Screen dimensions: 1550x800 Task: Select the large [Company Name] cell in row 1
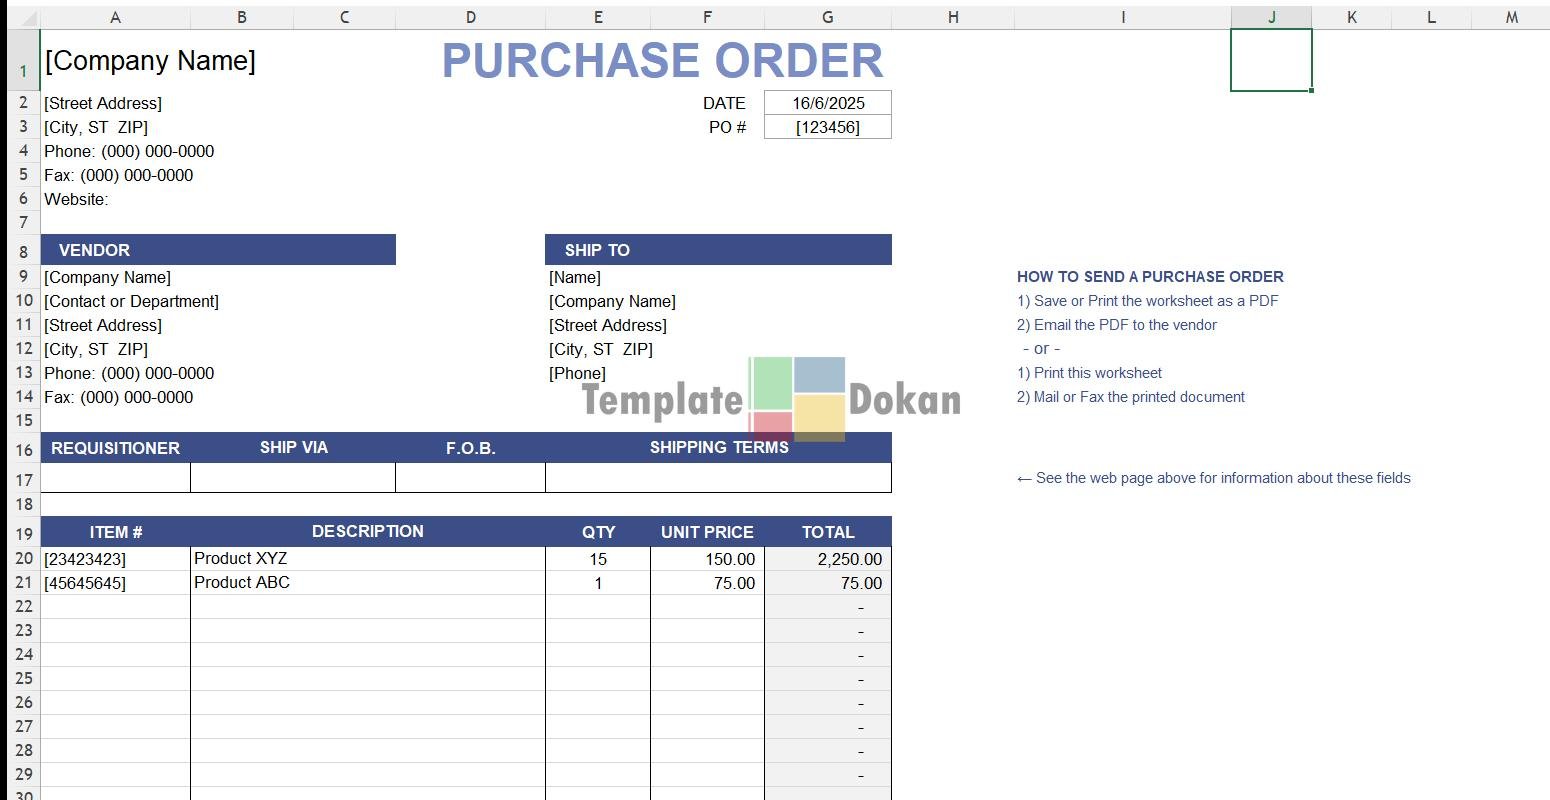(x=150, y=61)
